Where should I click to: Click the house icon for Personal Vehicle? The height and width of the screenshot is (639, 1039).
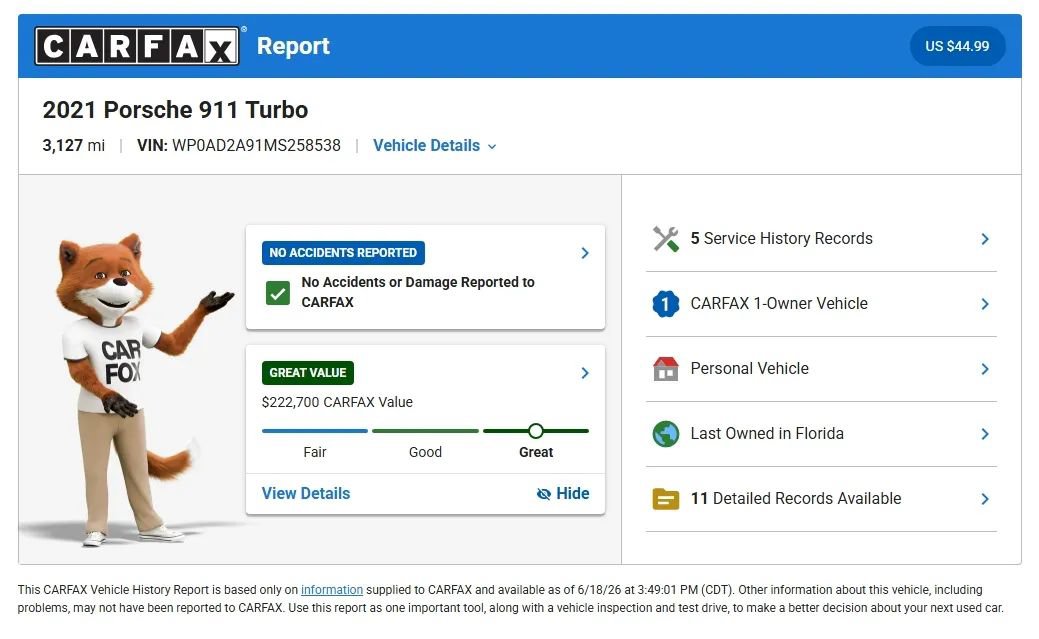click(x=665, y=369)
